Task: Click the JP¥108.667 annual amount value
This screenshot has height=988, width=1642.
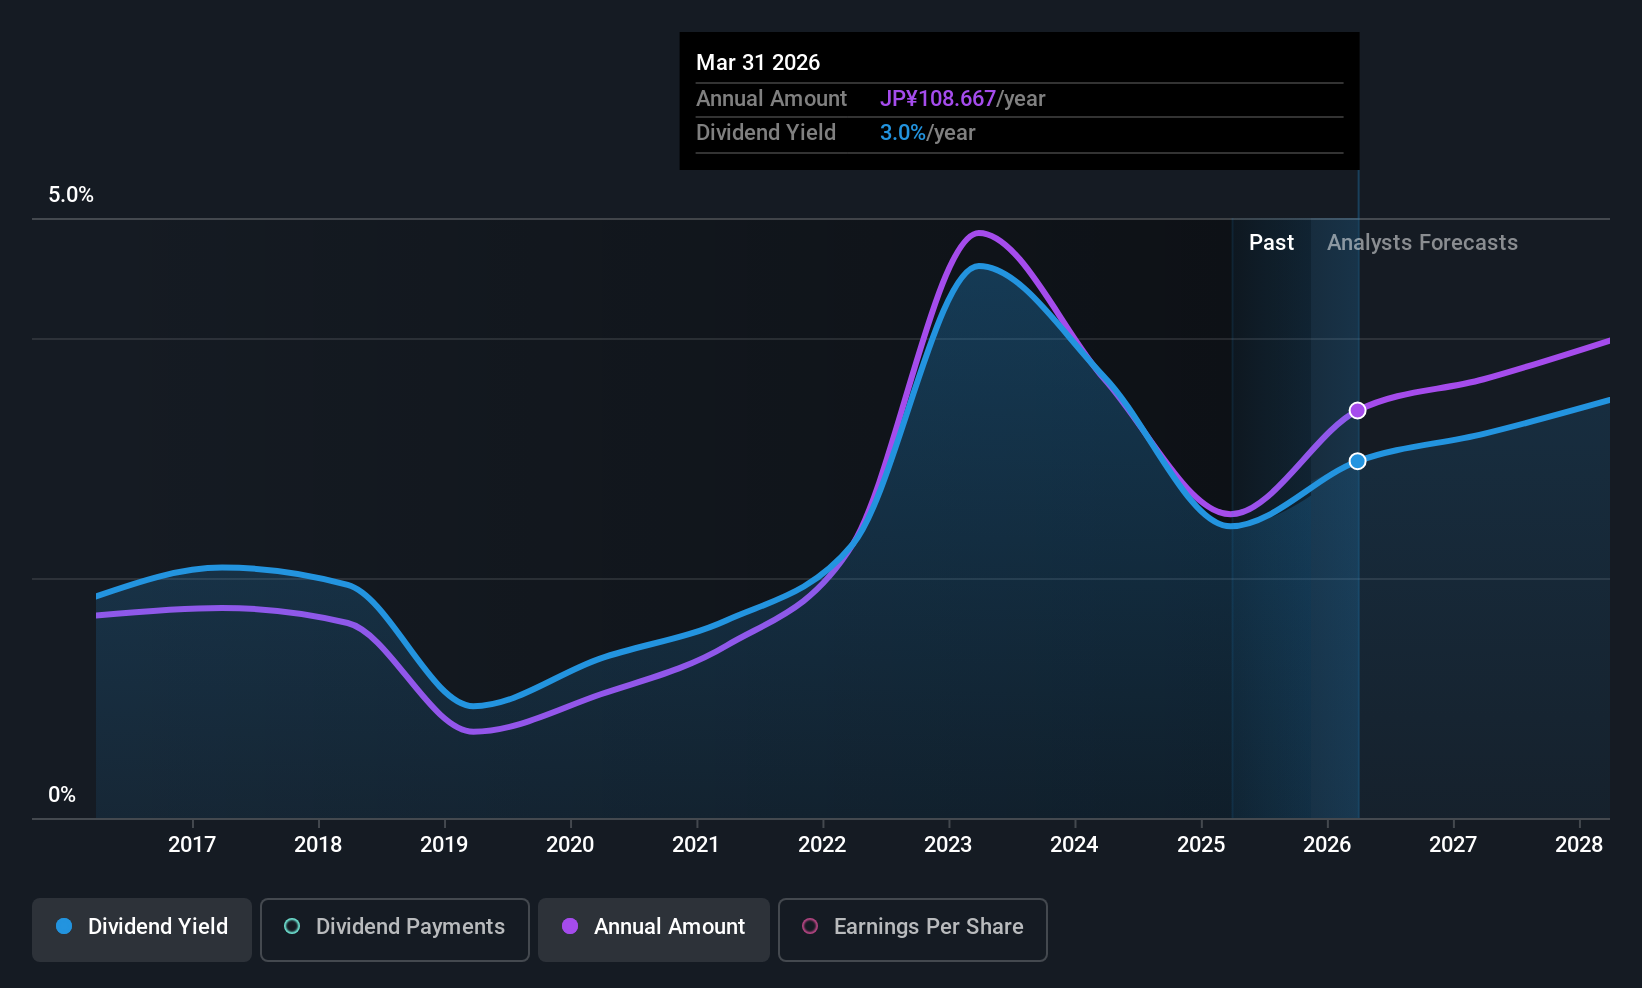Action: coord(938,99)
